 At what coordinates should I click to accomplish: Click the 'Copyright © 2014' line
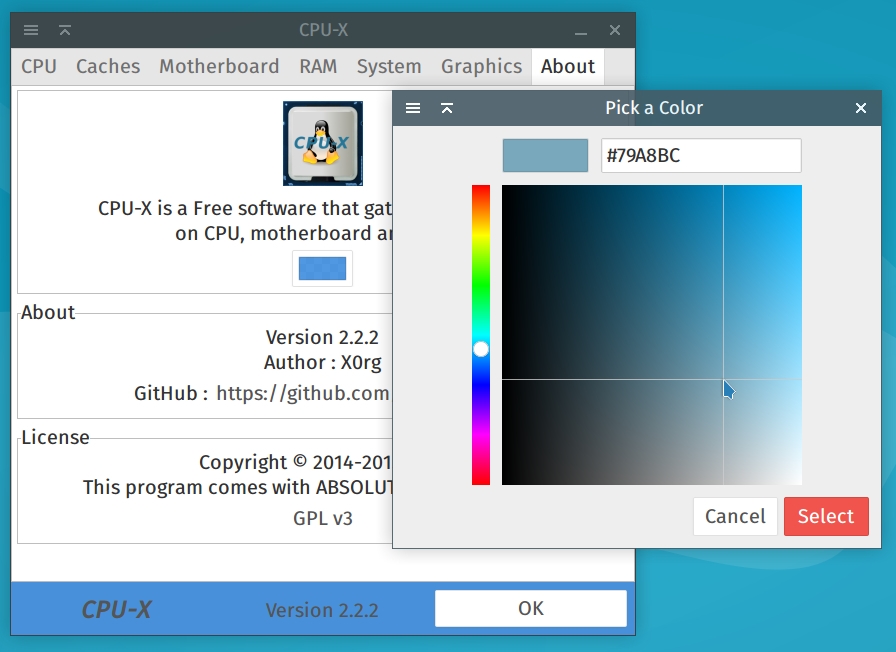[x=295, y=462]
